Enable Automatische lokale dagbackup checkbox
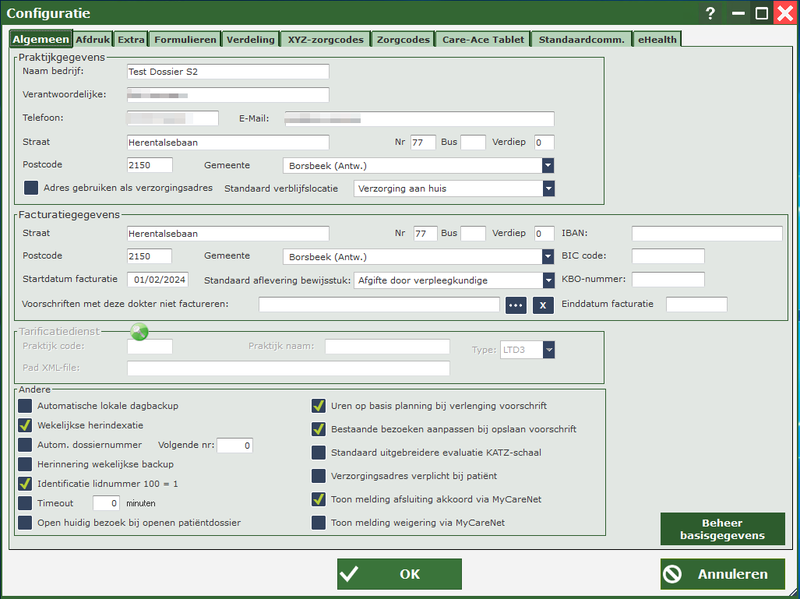Image resolution: width=800 pixels, height=599 pixels. click(x=25, y=406)
